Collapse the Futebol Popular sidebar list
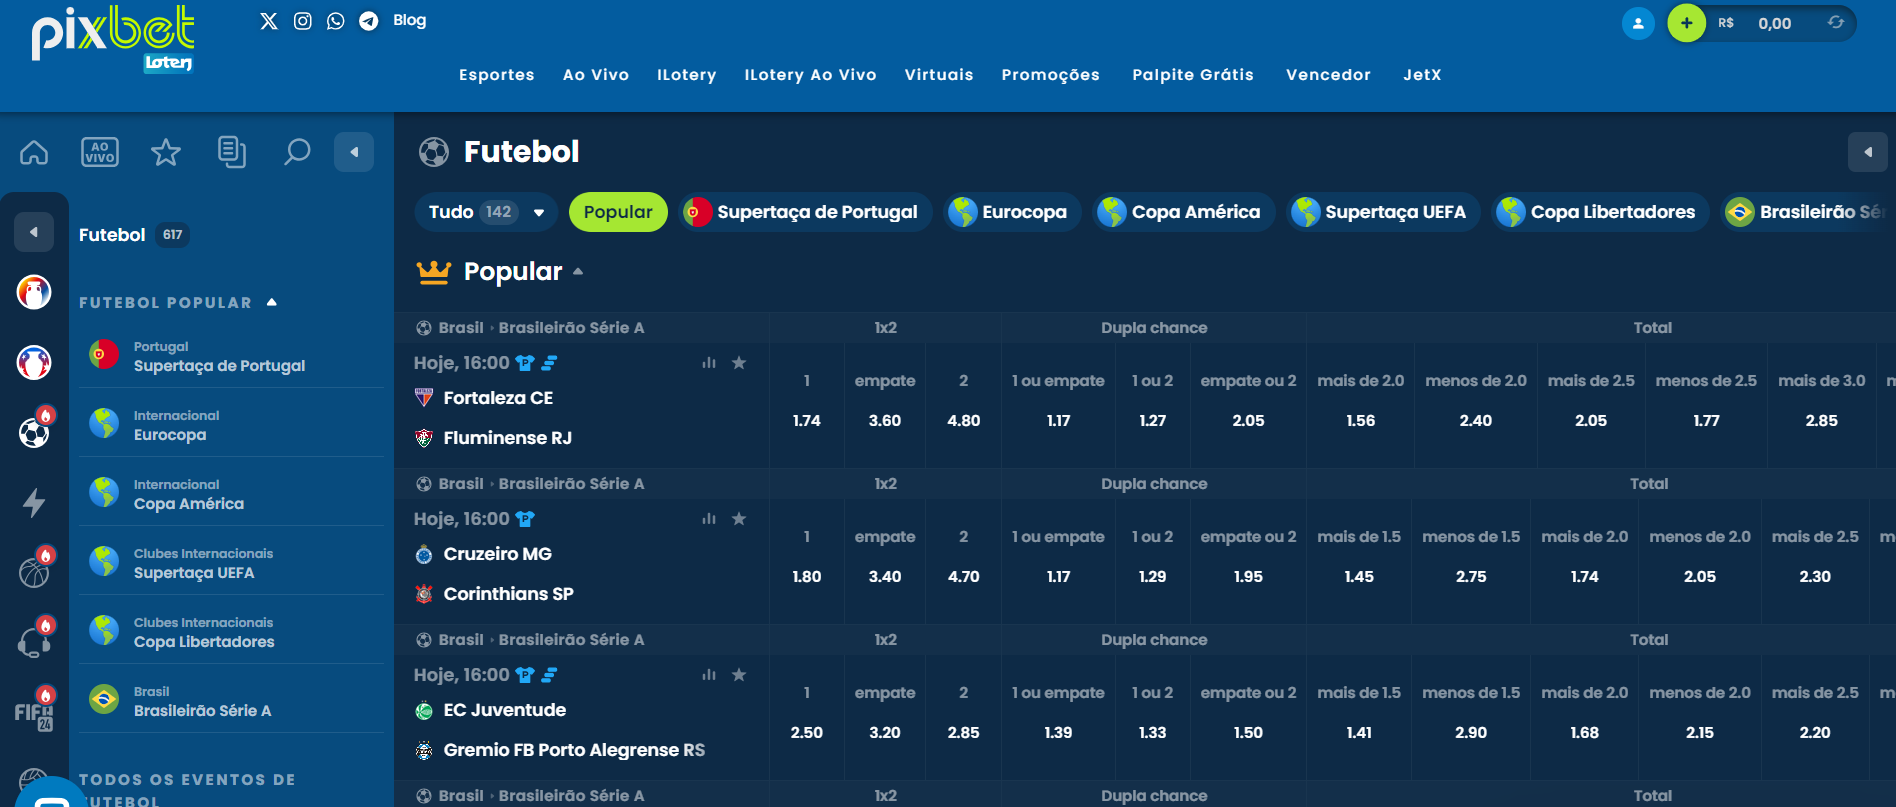 (x=272, y=302)
